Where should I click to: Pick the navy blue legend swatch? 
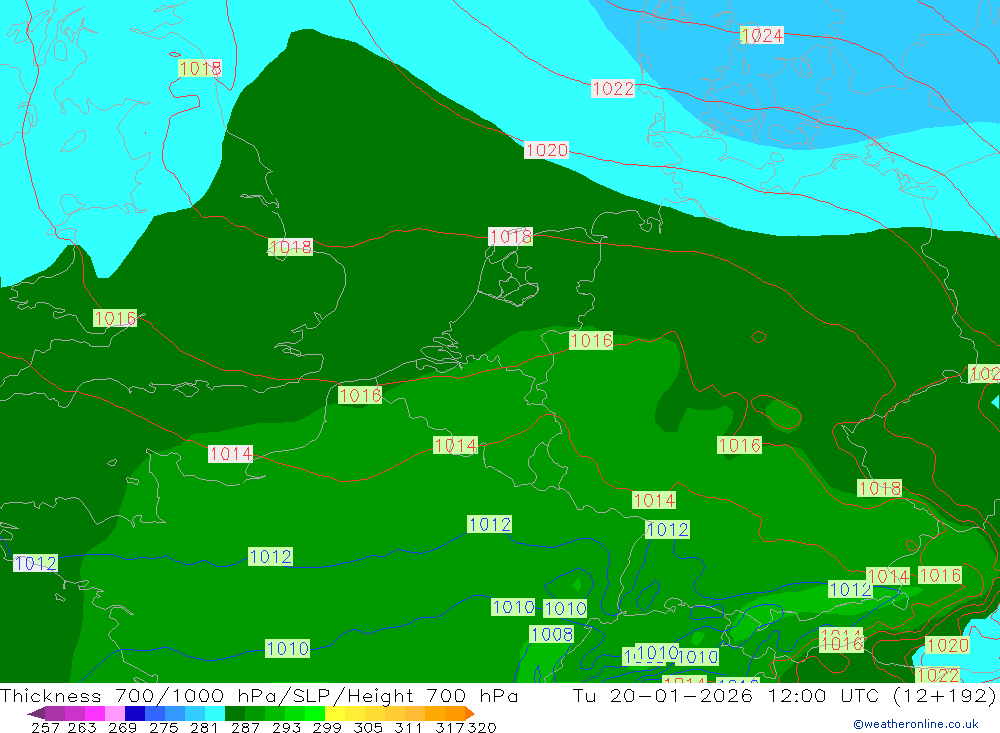click(135, 713)
